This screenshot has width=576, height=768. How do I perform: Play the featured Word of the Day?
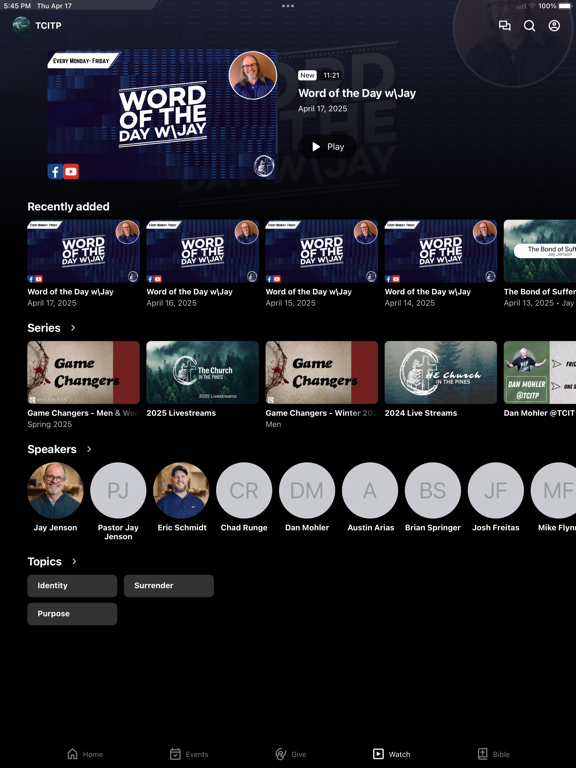click(328, 146)
